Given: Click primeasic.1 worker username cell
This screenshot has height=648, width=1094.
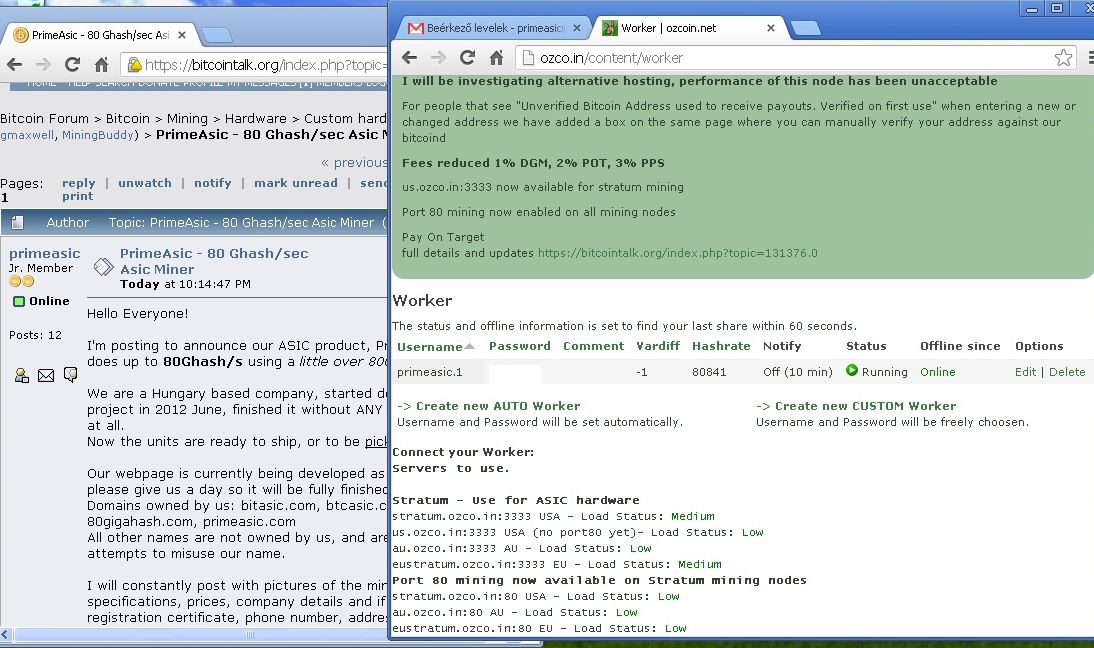Looking at the screenshot, I should tap(430, 372).
